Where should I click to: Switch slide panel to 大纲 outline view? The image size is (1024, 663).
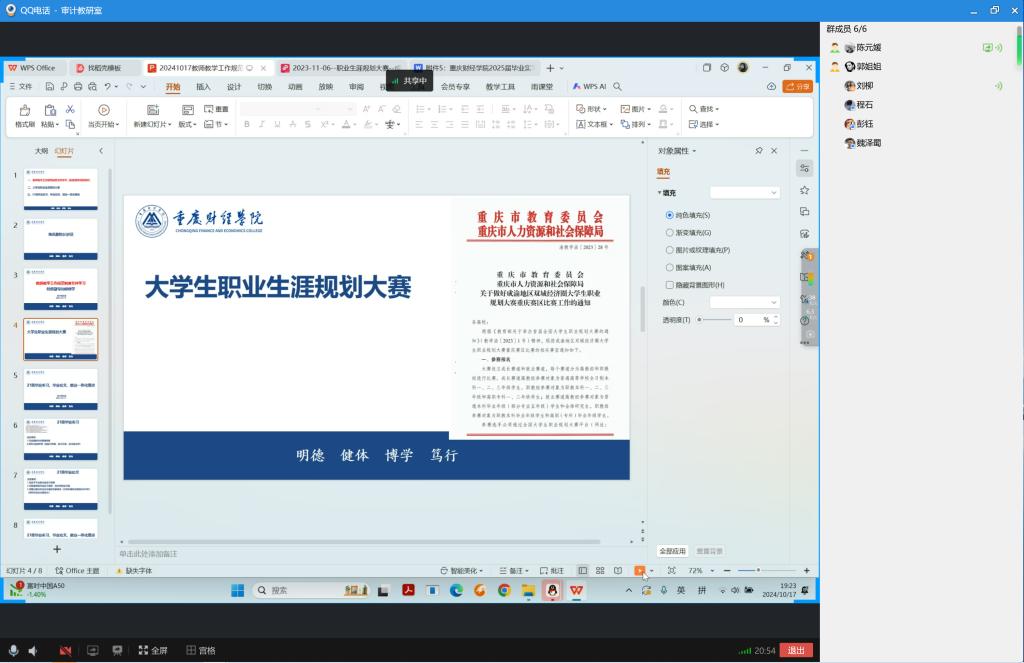pyautogui.click(x=41, y=151)
